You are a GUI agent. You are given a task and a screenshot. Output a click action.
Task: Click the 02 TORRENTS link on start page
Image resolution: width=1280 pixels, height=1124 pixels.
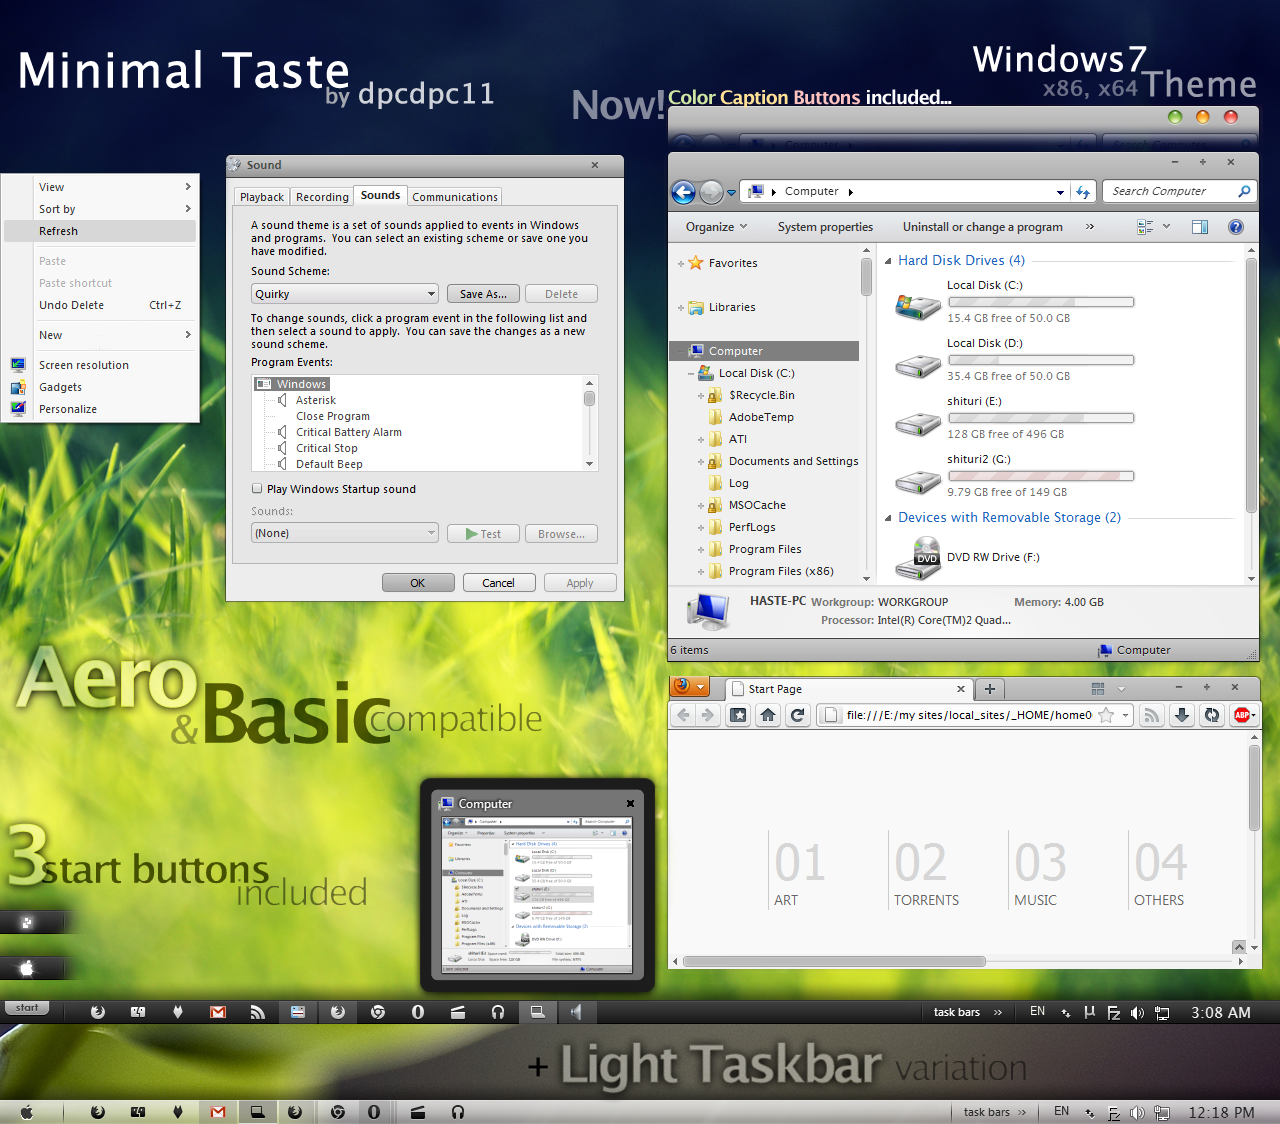[926, 871]
